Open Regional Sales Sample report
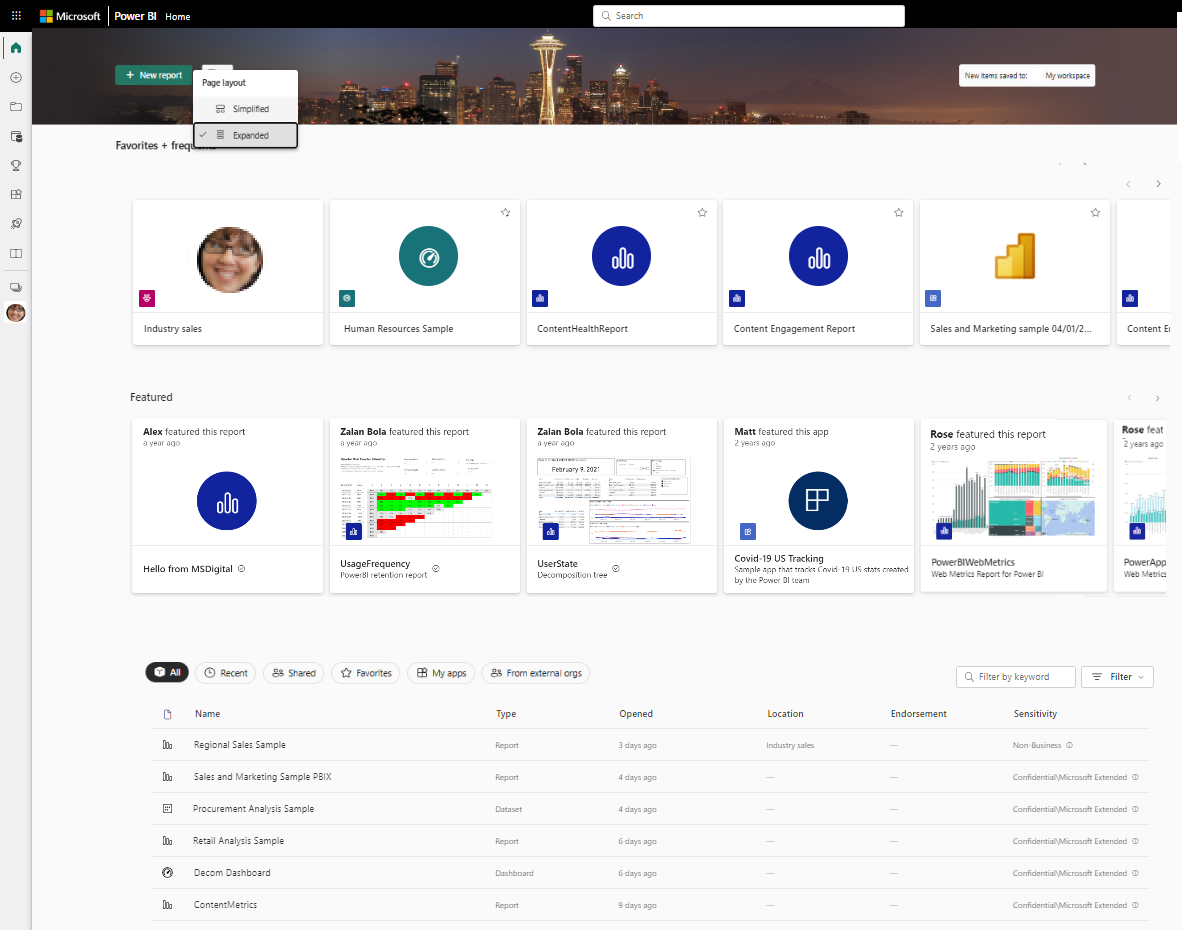The width and height of the screenshot is (1182, 930). pos(240,745)
